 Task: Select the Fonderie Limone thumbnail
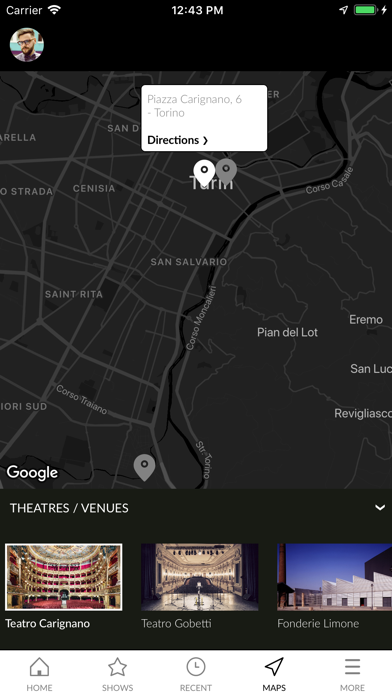(334, 577)
